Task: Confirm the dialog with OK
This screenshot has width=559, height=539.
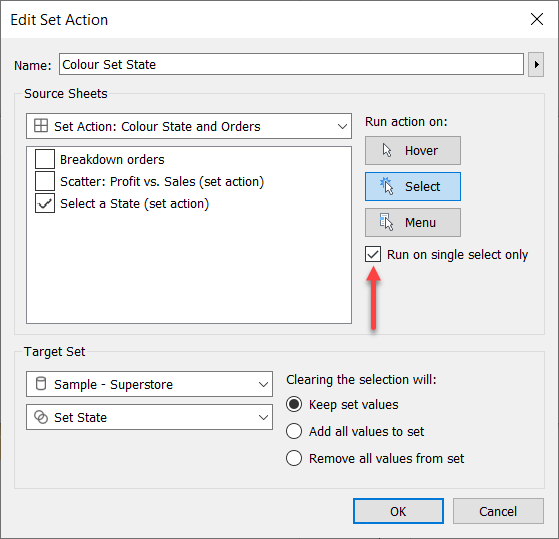Action: coord(398,511)
